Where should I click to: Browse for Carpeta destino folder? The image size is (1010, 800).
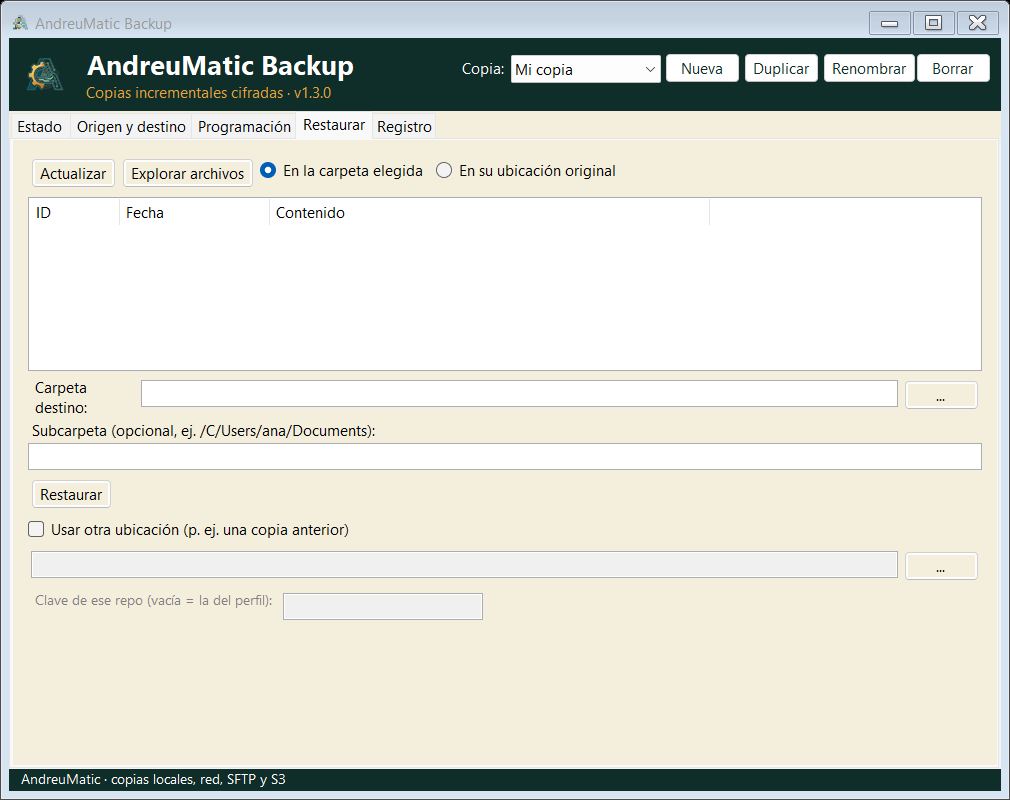click(x=941, y=395)
